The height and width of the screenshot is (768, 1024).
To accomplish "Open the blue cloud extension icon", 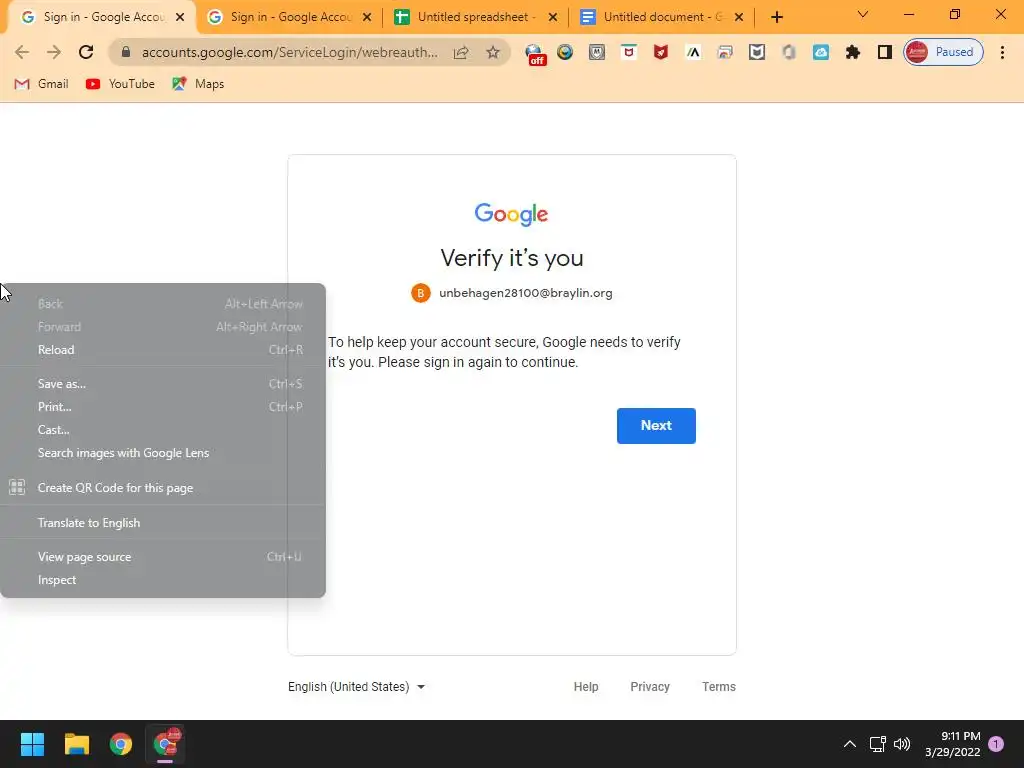I will pos(821,52).
